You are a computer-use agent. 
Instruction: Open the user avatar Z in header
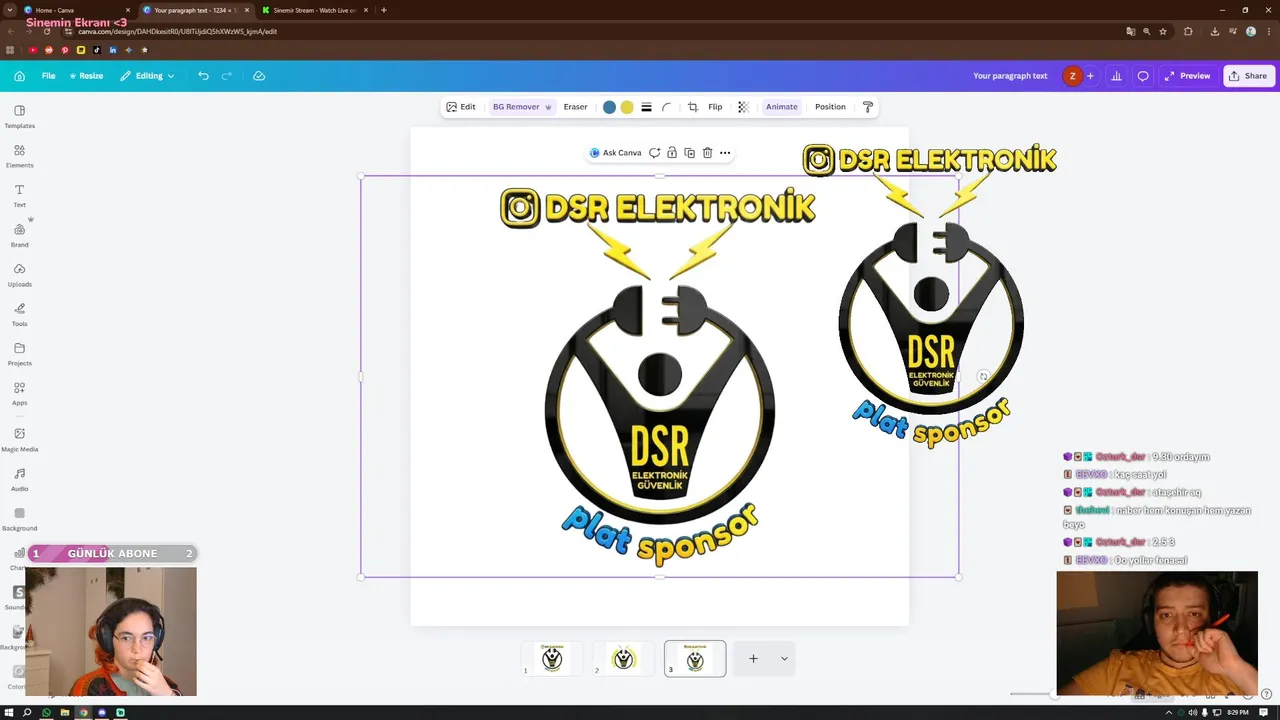(x=1072, y=76)
